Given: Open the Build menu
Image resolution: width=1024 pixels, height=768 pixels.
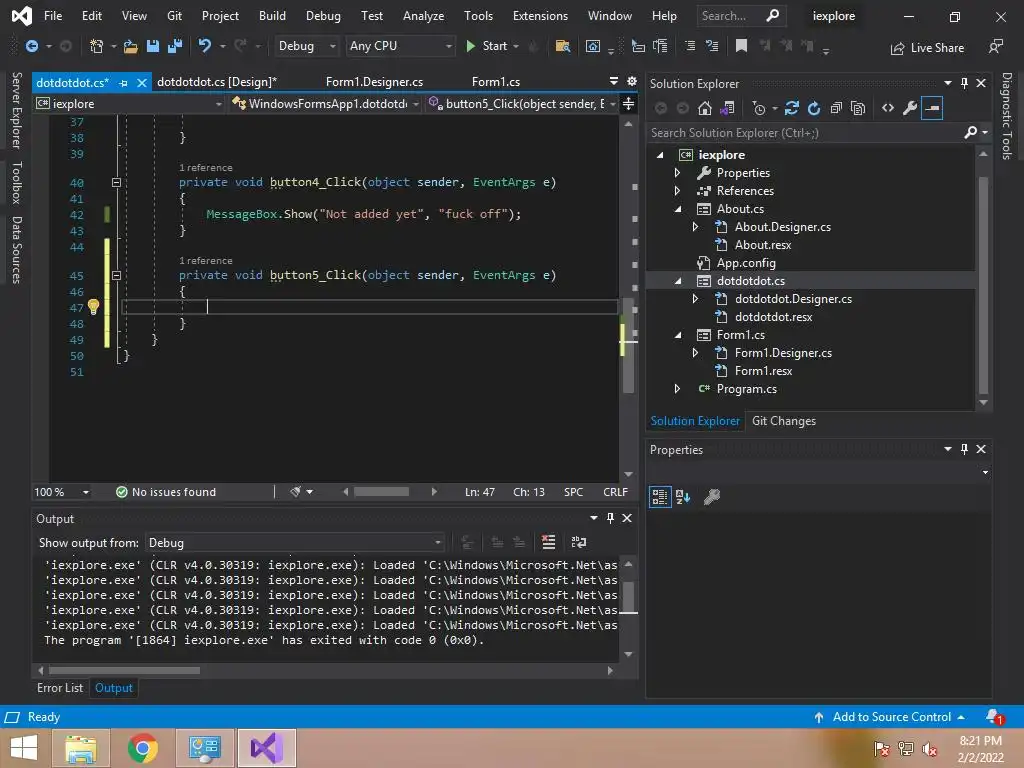Looking at the screenshot, I should (272, 16).
